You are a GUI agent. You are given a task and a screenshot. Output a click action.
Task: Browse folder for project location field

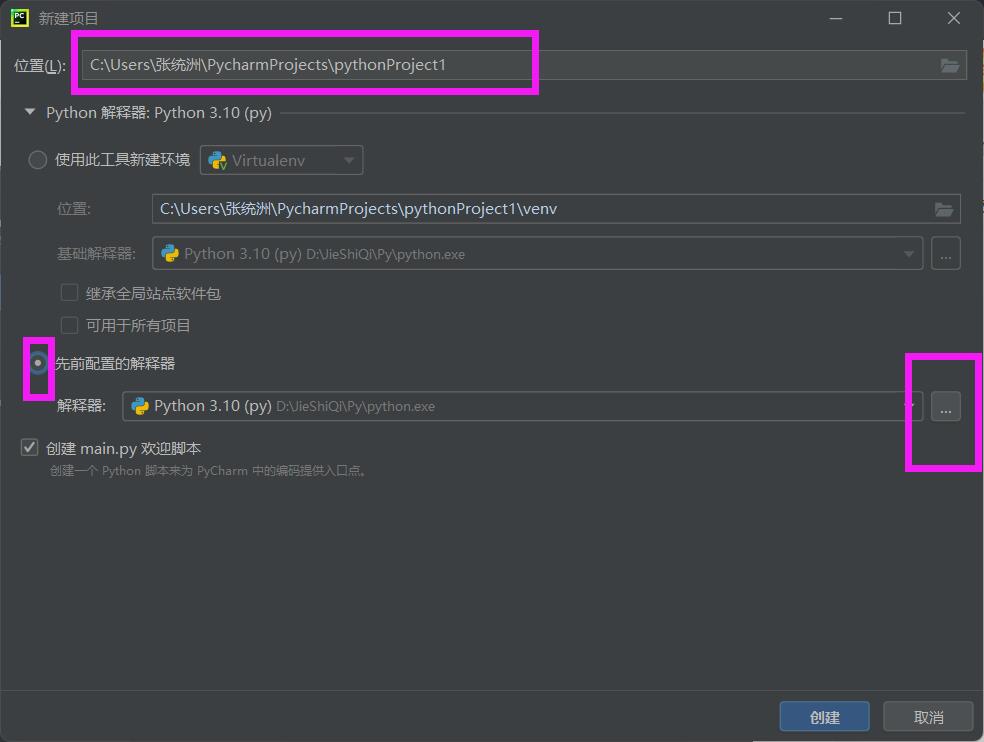click(949, 65)
